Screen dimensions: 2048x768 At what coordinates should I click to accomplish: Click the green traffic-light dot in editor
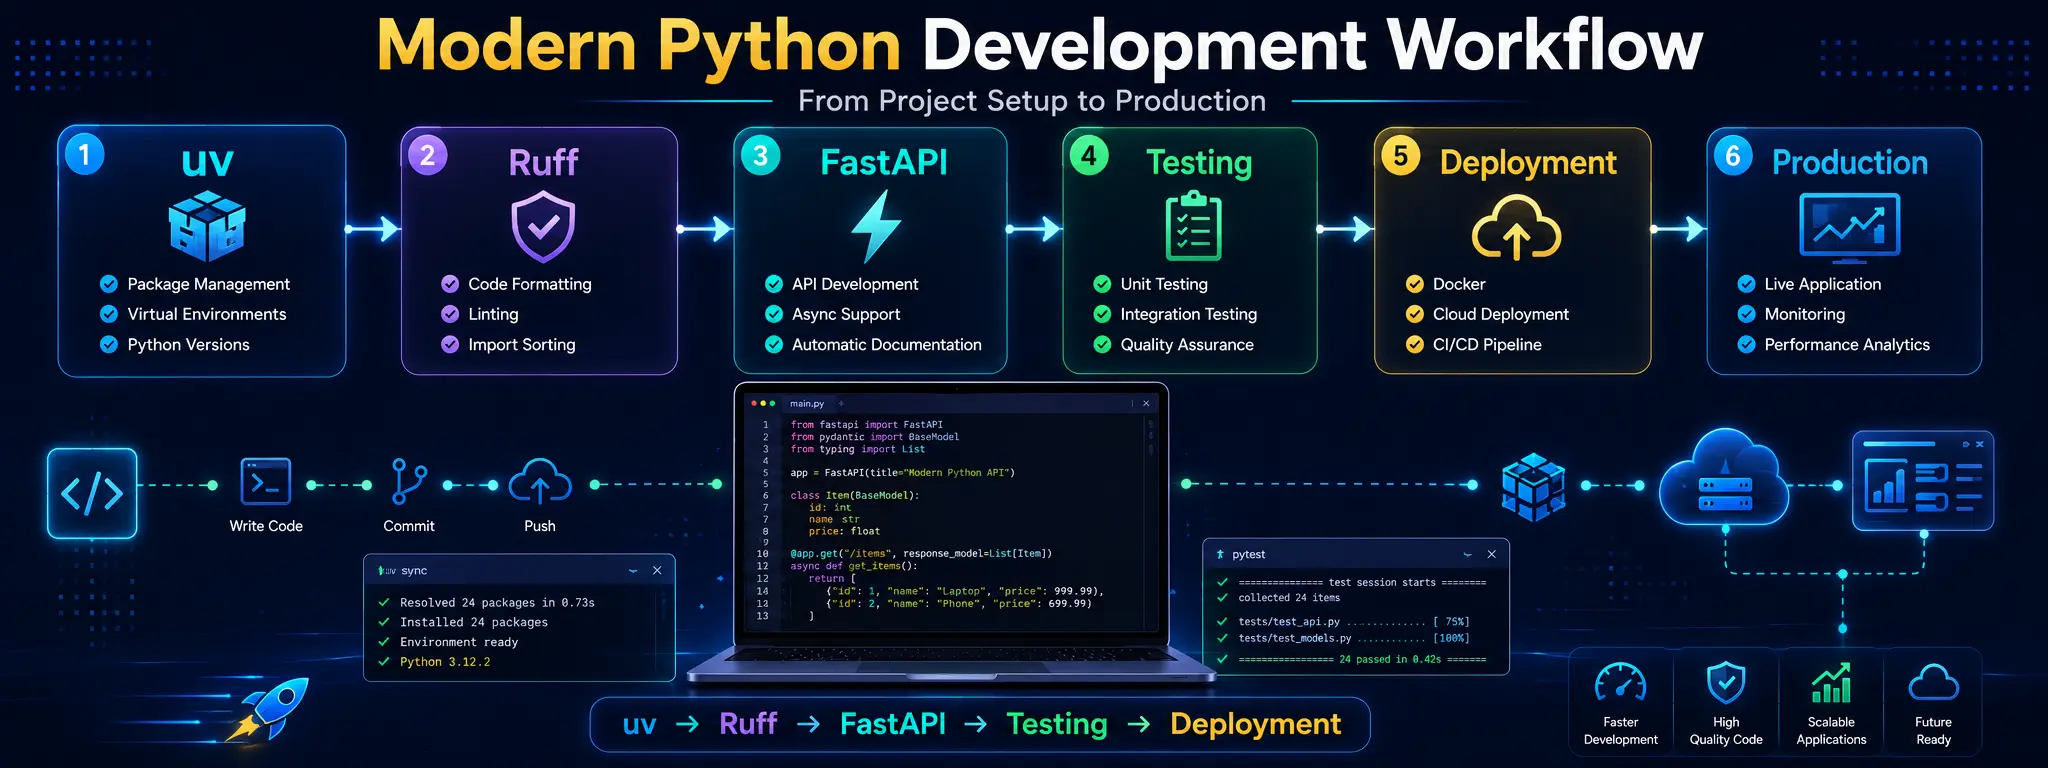pos(772,403)
